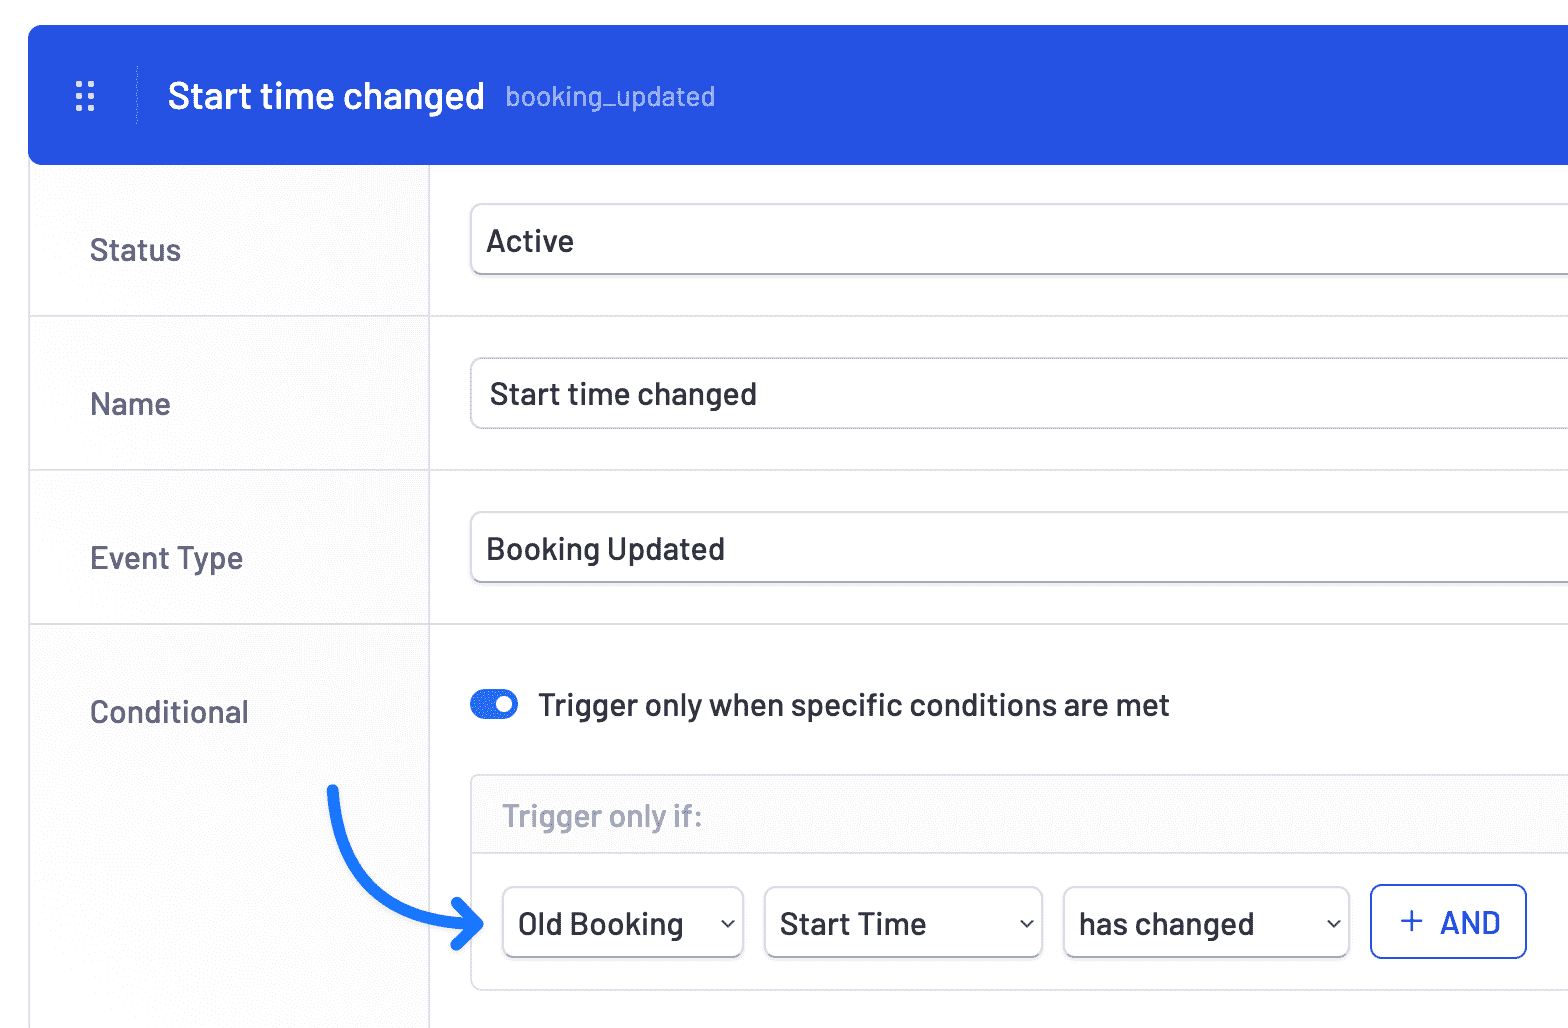Click the drag handle icon in the blue header

point(84,95)
